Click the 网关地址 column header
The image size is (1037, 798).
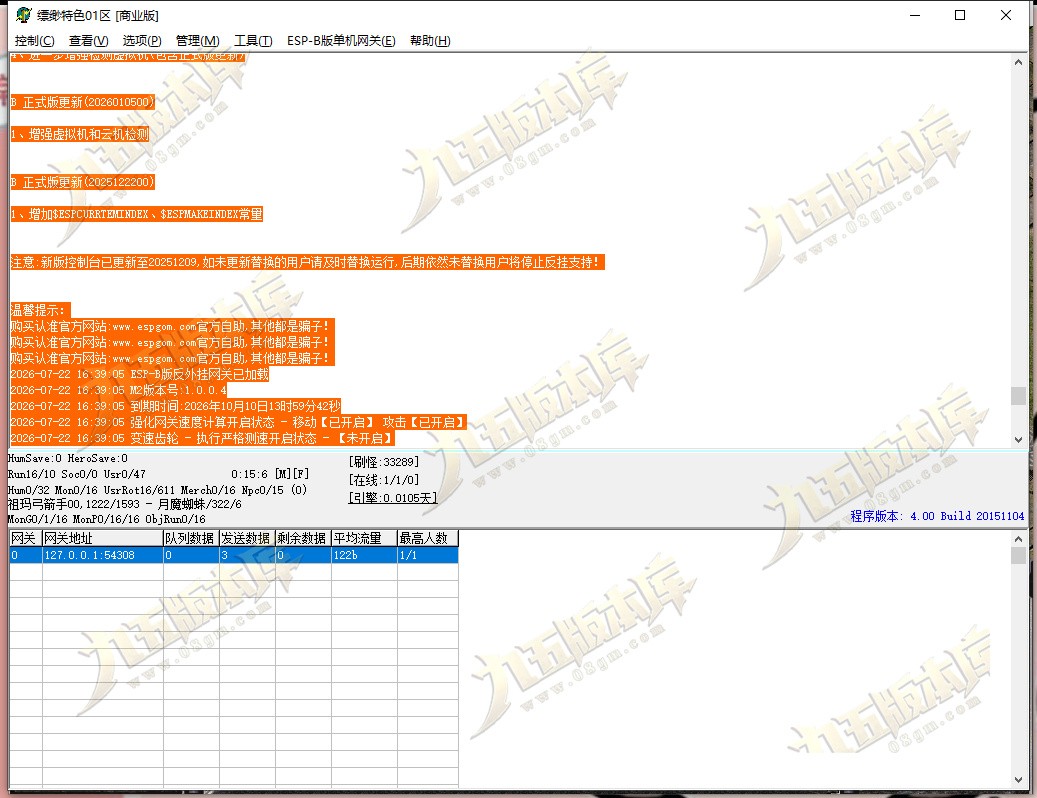(x=103, y=538)
